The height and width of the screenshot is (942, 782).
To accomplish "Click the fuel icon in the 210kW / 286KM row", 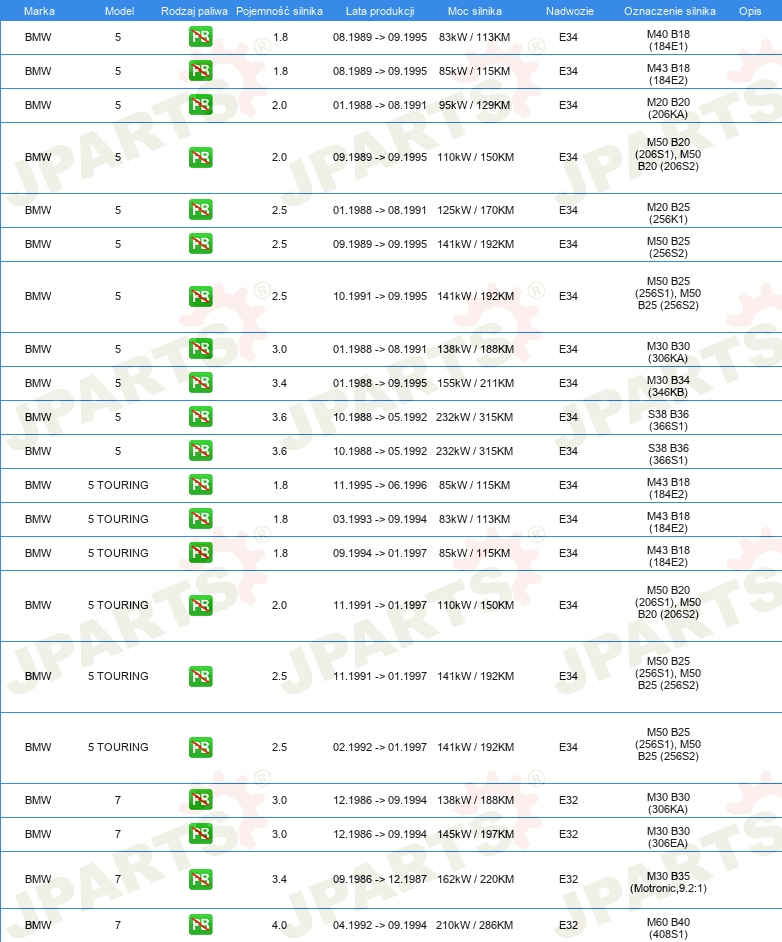I will pyautogui.click(x=201, y=925).
